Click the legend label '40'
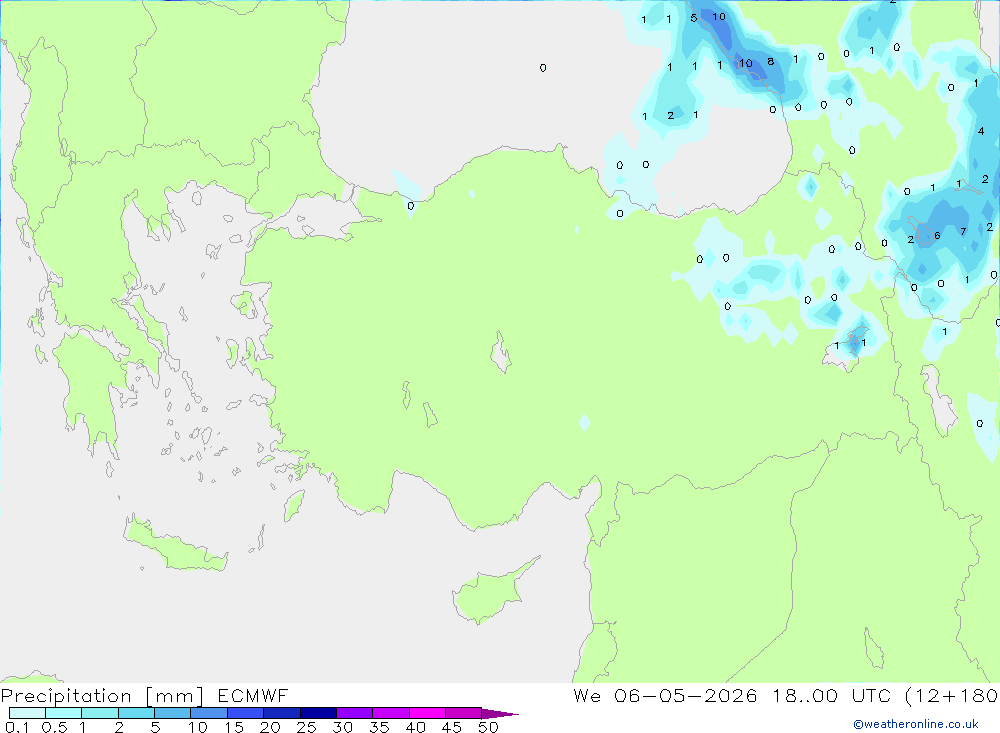Screen dimensions: 1000x733 416,727
